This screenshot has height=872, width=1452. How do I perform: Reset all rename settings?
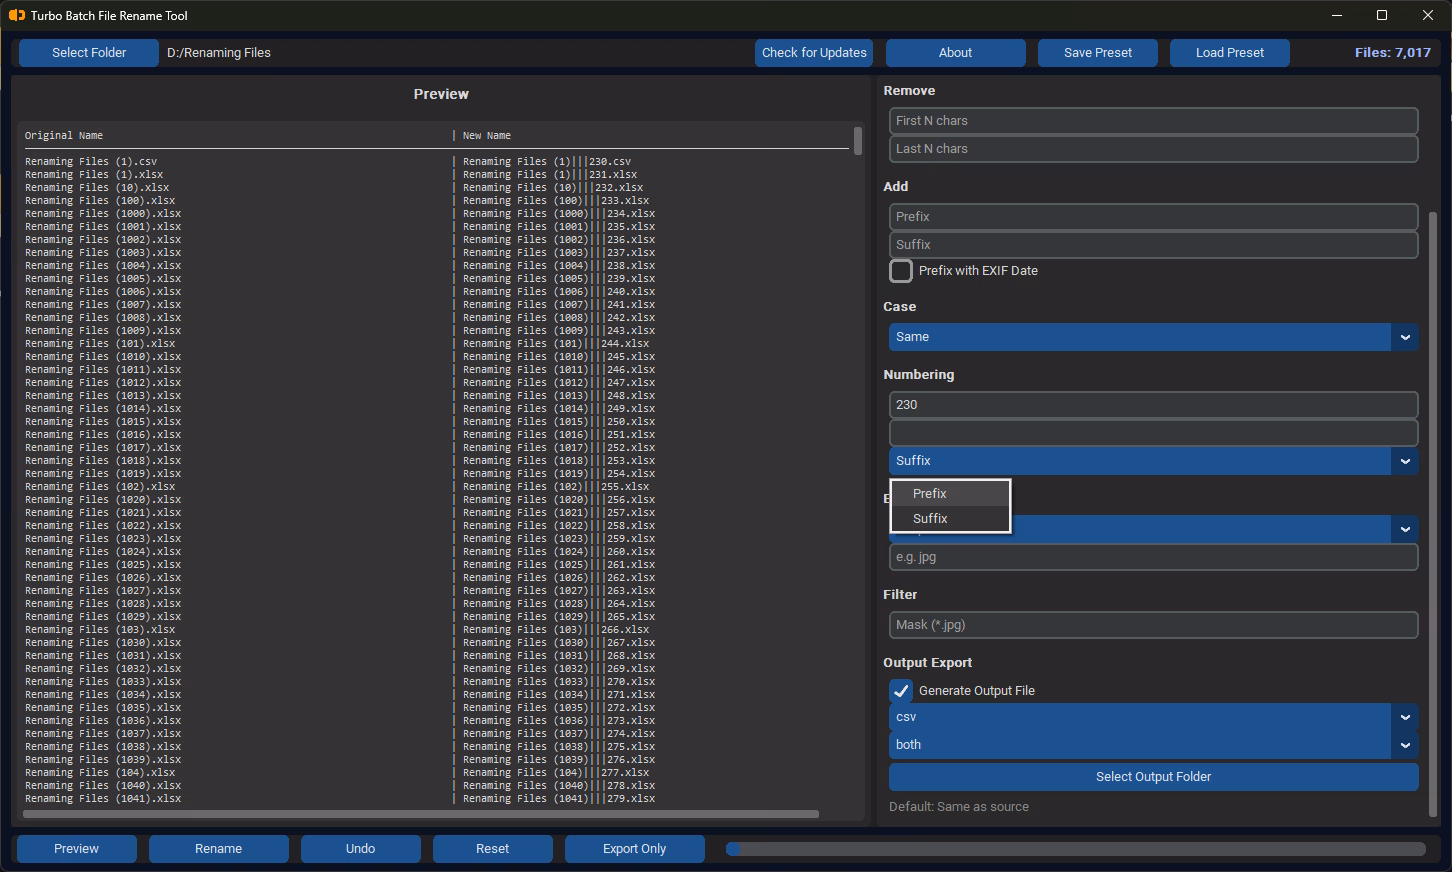point(493,849)
